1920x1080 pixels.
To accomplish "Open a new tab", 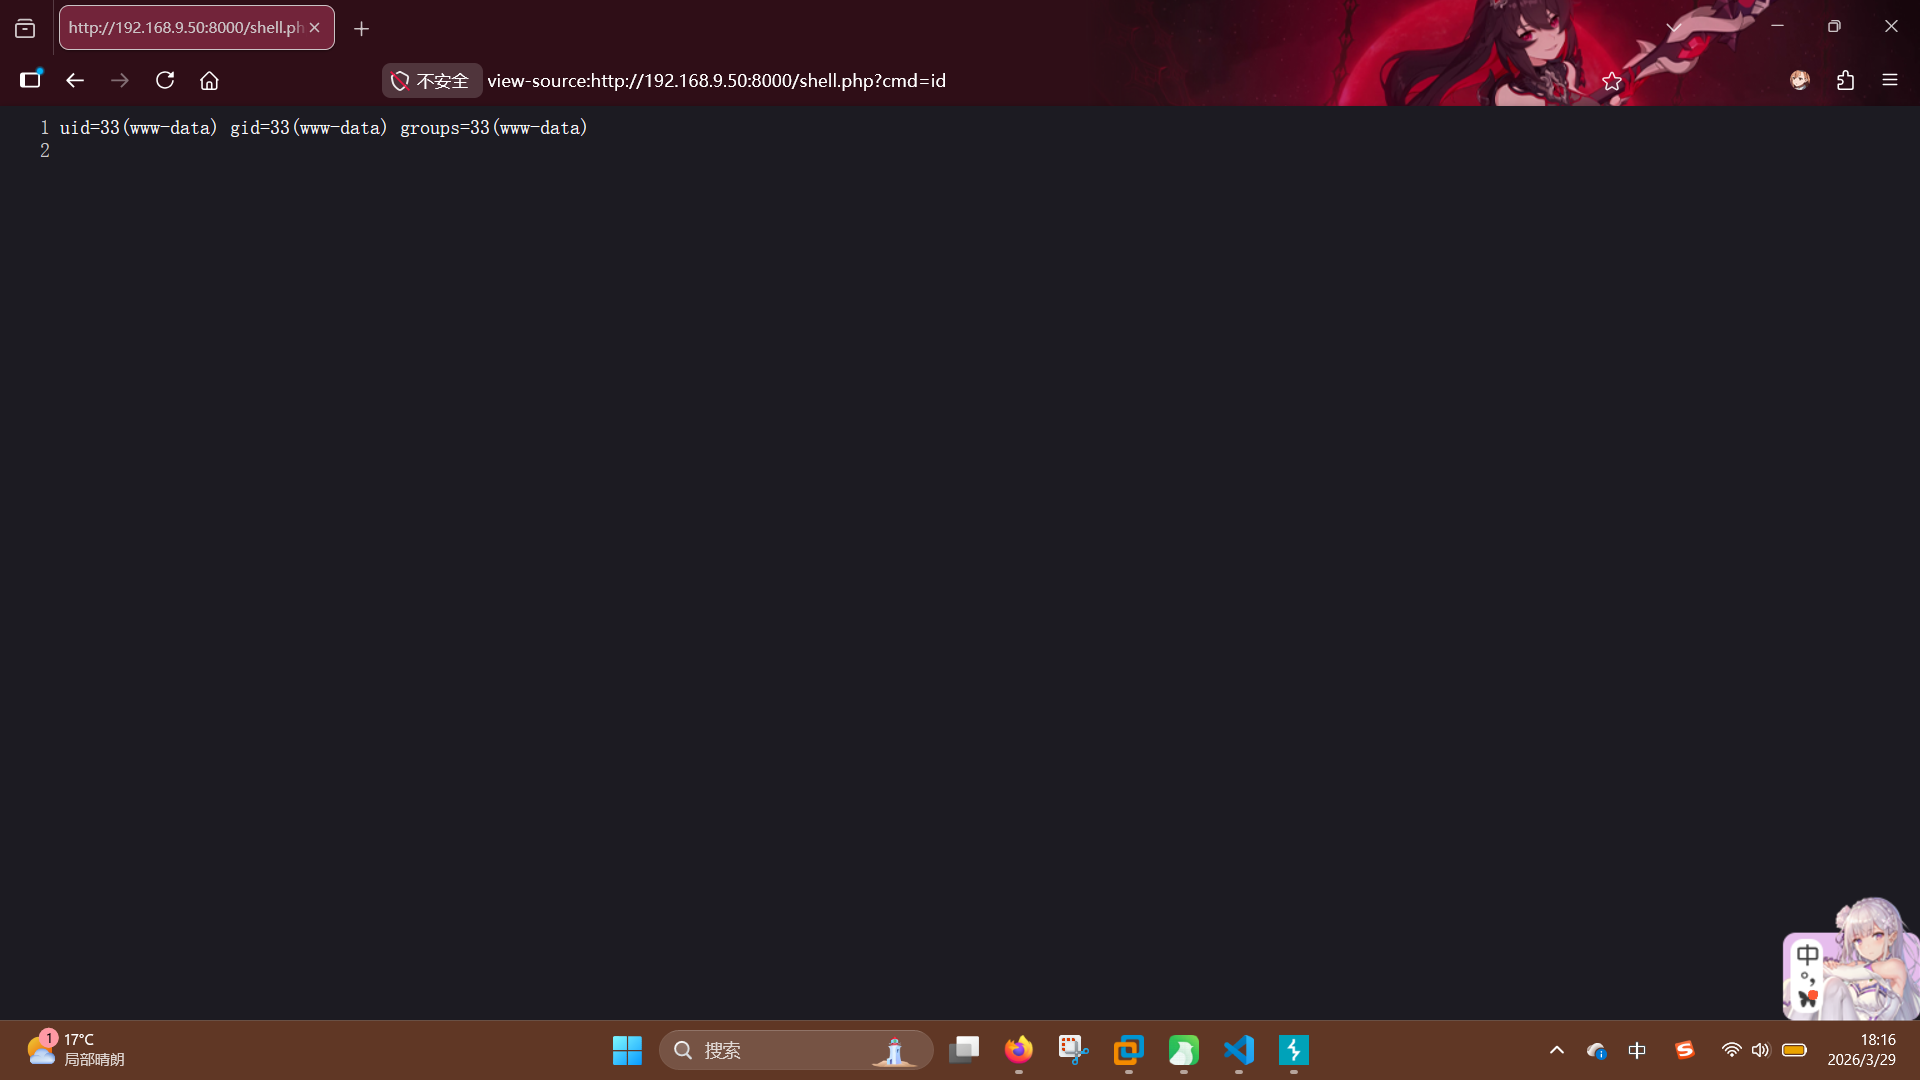I will 361,28.
